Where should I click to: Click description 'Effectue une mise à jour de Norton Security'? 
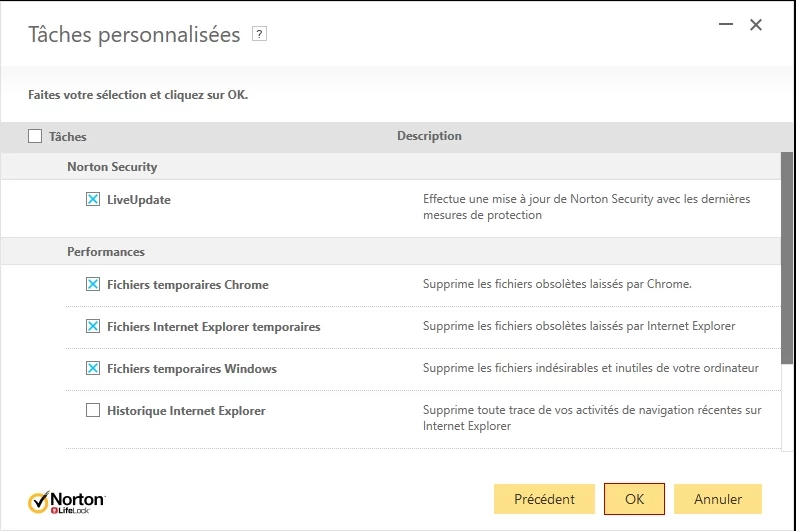(x=586, y=207)
